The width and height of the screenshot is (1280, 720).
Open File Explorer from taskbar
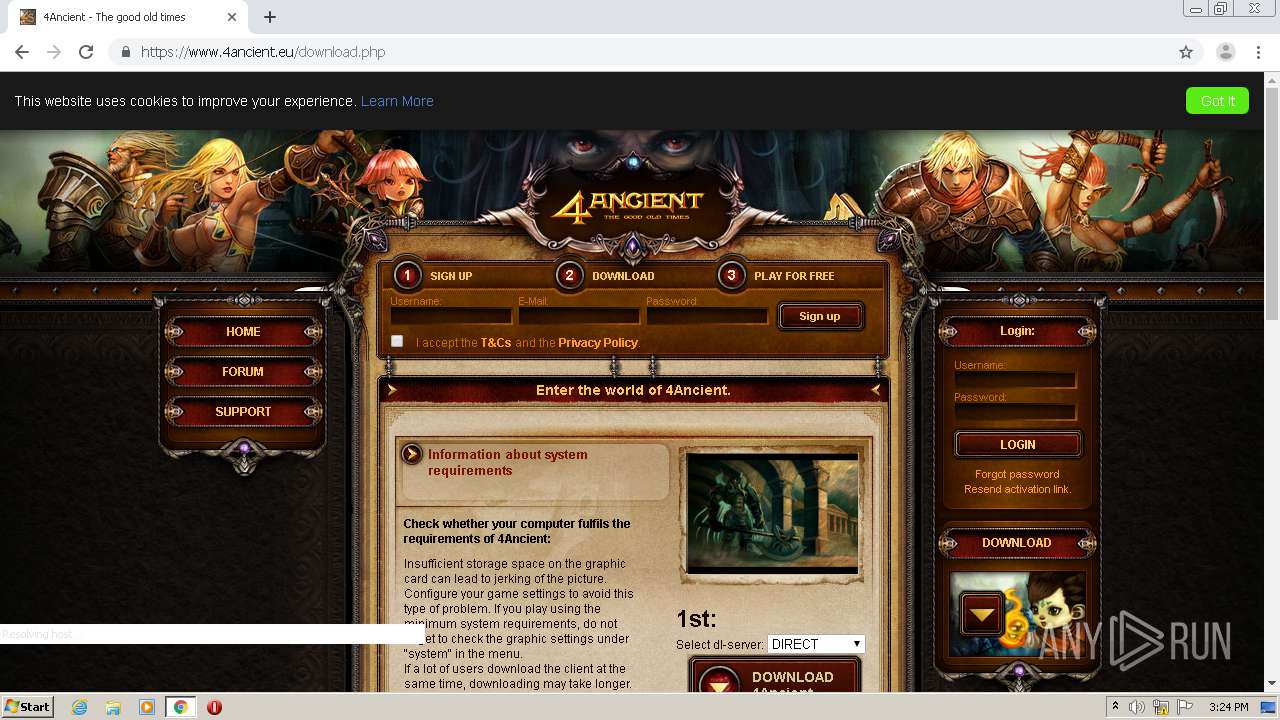[113, 707]
